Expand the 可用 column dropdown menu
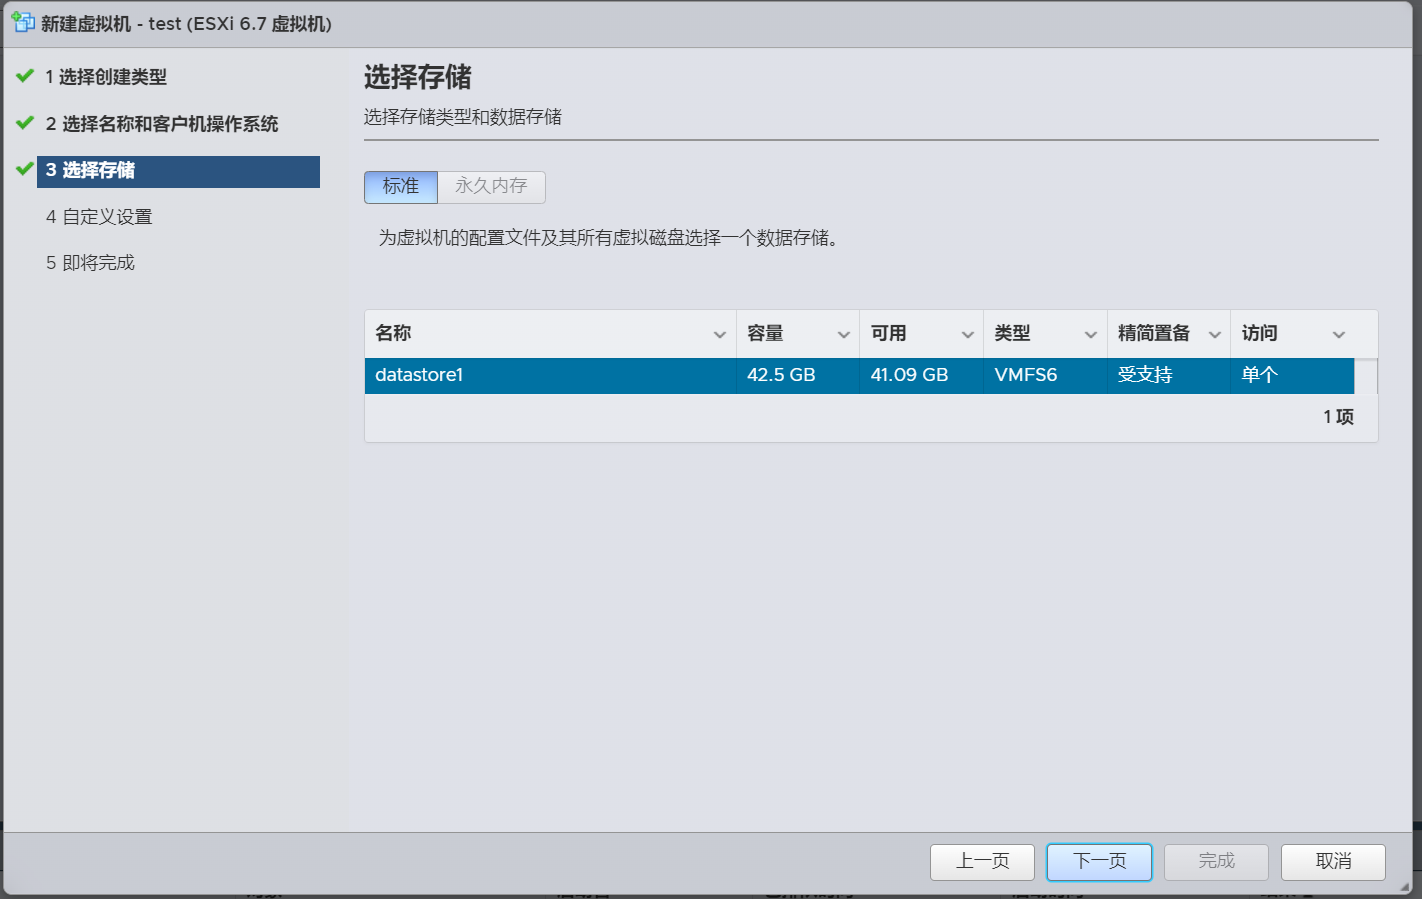 coord(967,335)
